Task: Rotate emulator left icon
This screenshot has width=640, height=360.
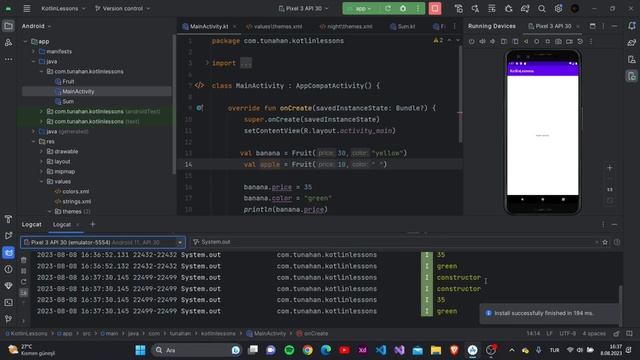Action: tap(504, 41)
